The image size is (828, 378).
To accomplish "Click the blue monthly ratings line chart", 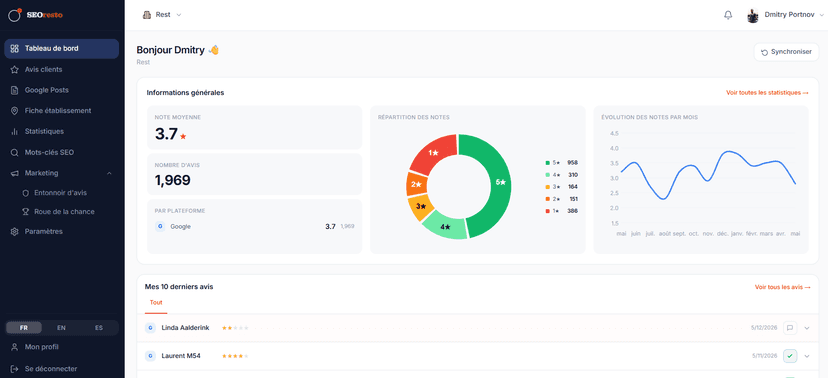I will 708,175.
